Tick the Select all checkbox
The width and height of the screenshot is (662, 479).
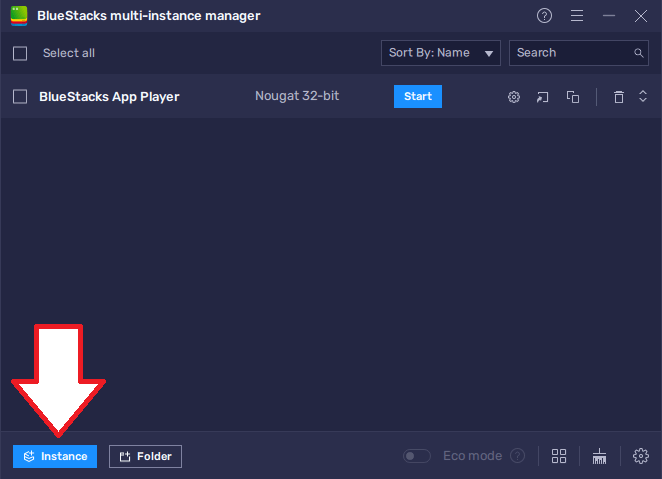coord(20,54)
